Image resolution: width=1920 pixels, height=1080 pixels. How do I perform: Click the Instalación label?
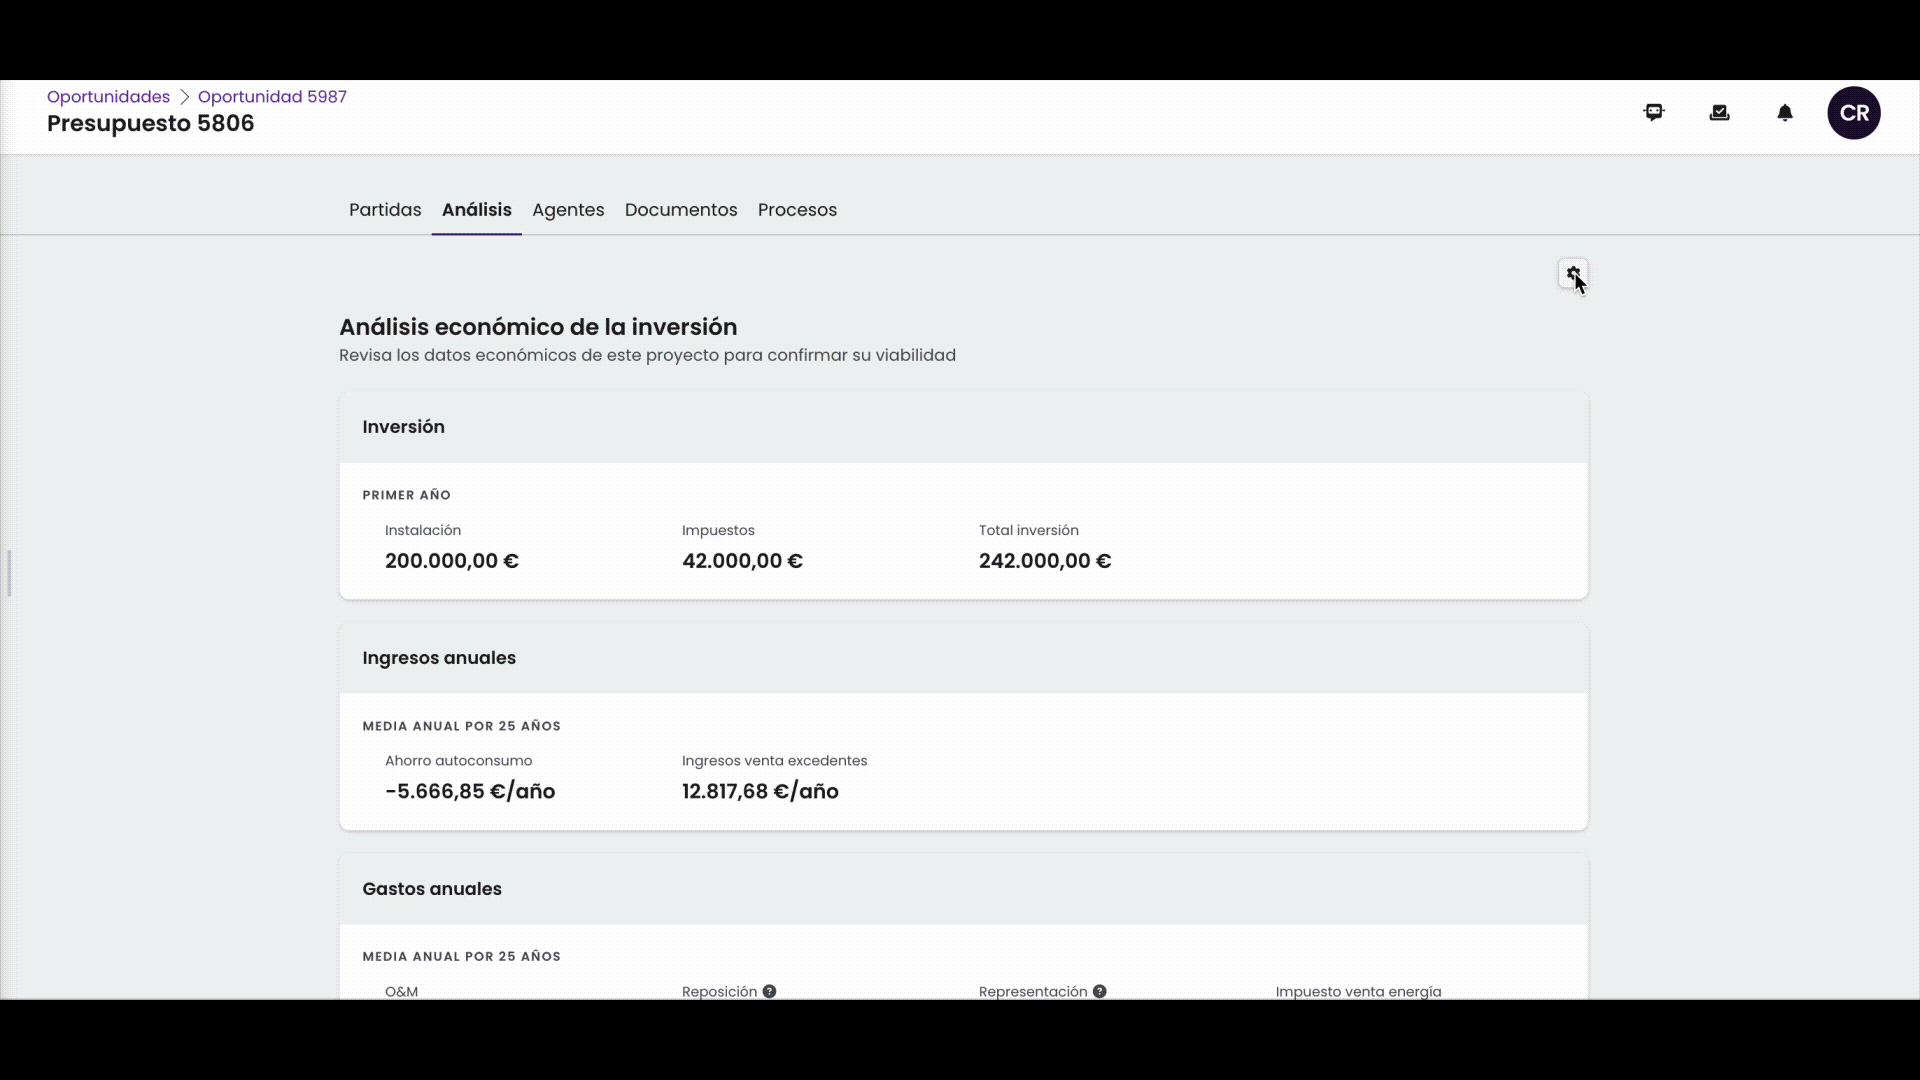pyautogui.click(x=423, y=530)
